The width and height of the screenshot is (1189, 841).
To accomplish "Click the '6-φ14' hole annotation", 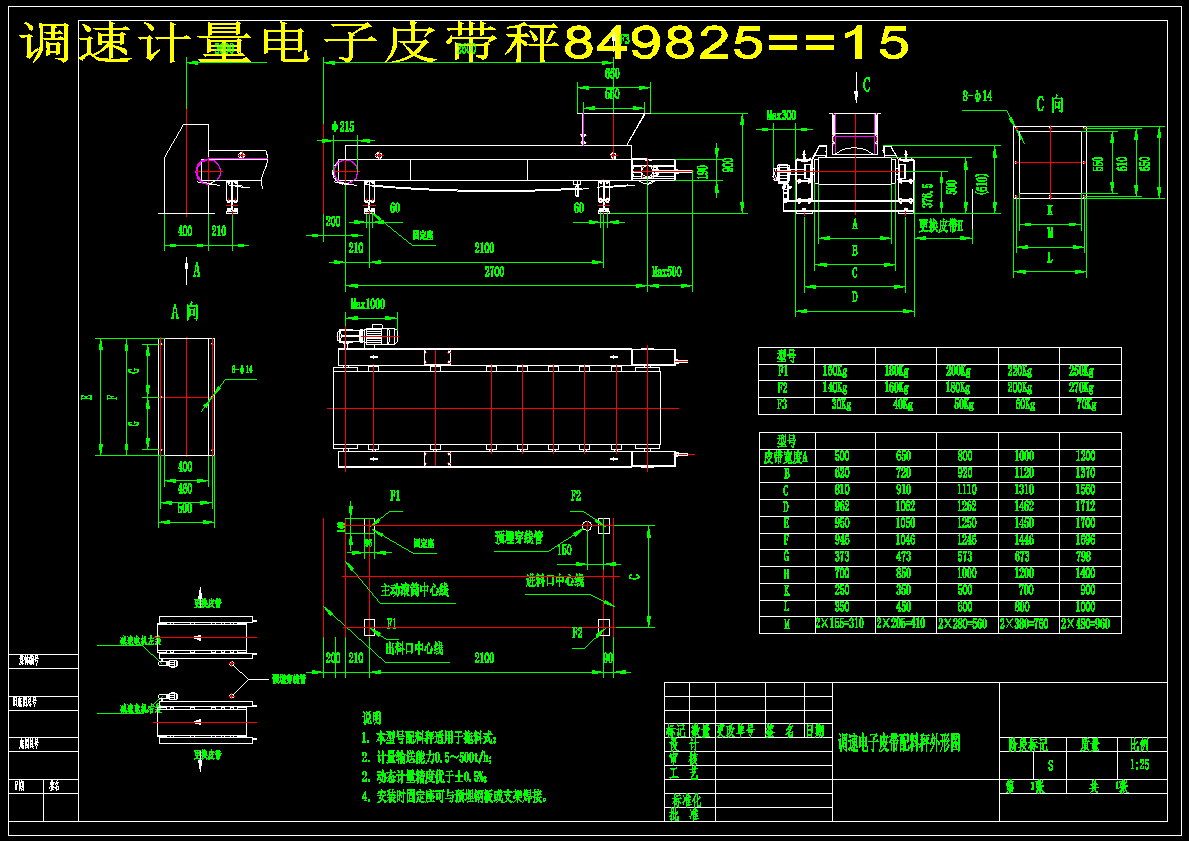I will [x=242, y=369].
